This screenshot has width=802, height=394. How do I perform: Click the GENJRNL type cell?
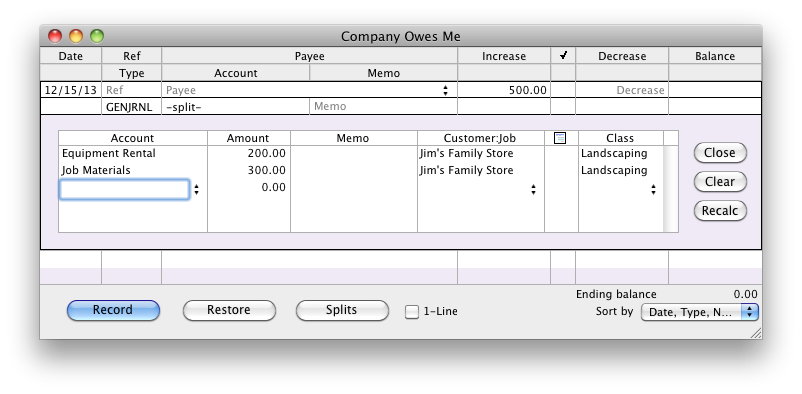pyautogui.click(x=131, y=106)
